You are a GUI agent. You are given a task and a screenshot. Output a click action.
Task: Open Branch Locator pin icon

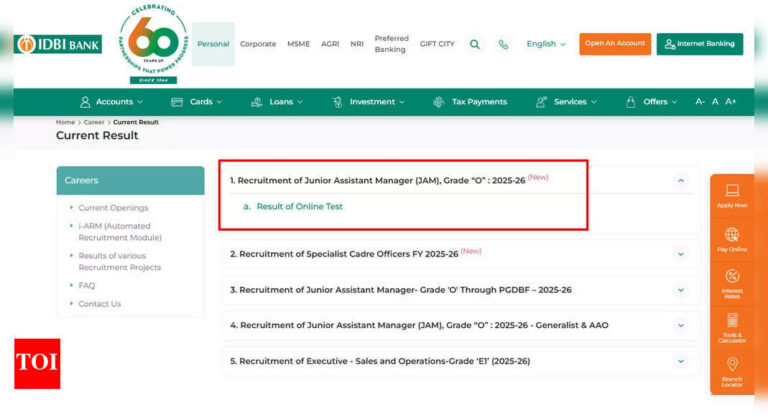(x=732, y=364)
